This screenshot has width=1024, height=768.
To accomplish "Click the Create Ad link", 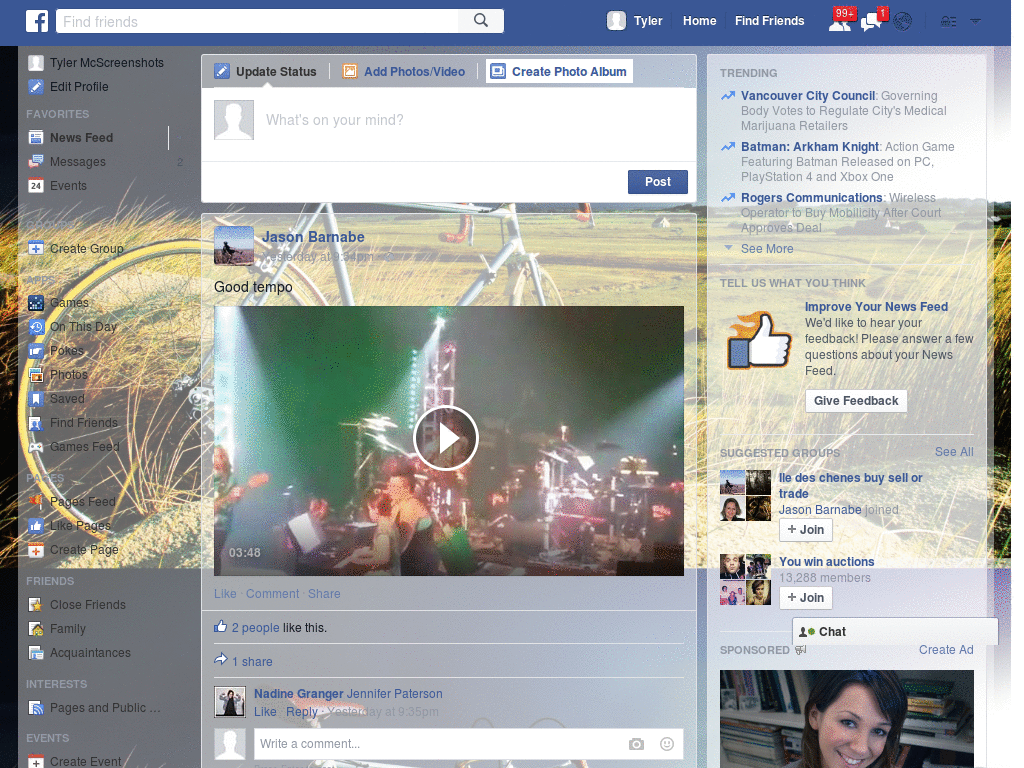I will click(x=946, y=650).
